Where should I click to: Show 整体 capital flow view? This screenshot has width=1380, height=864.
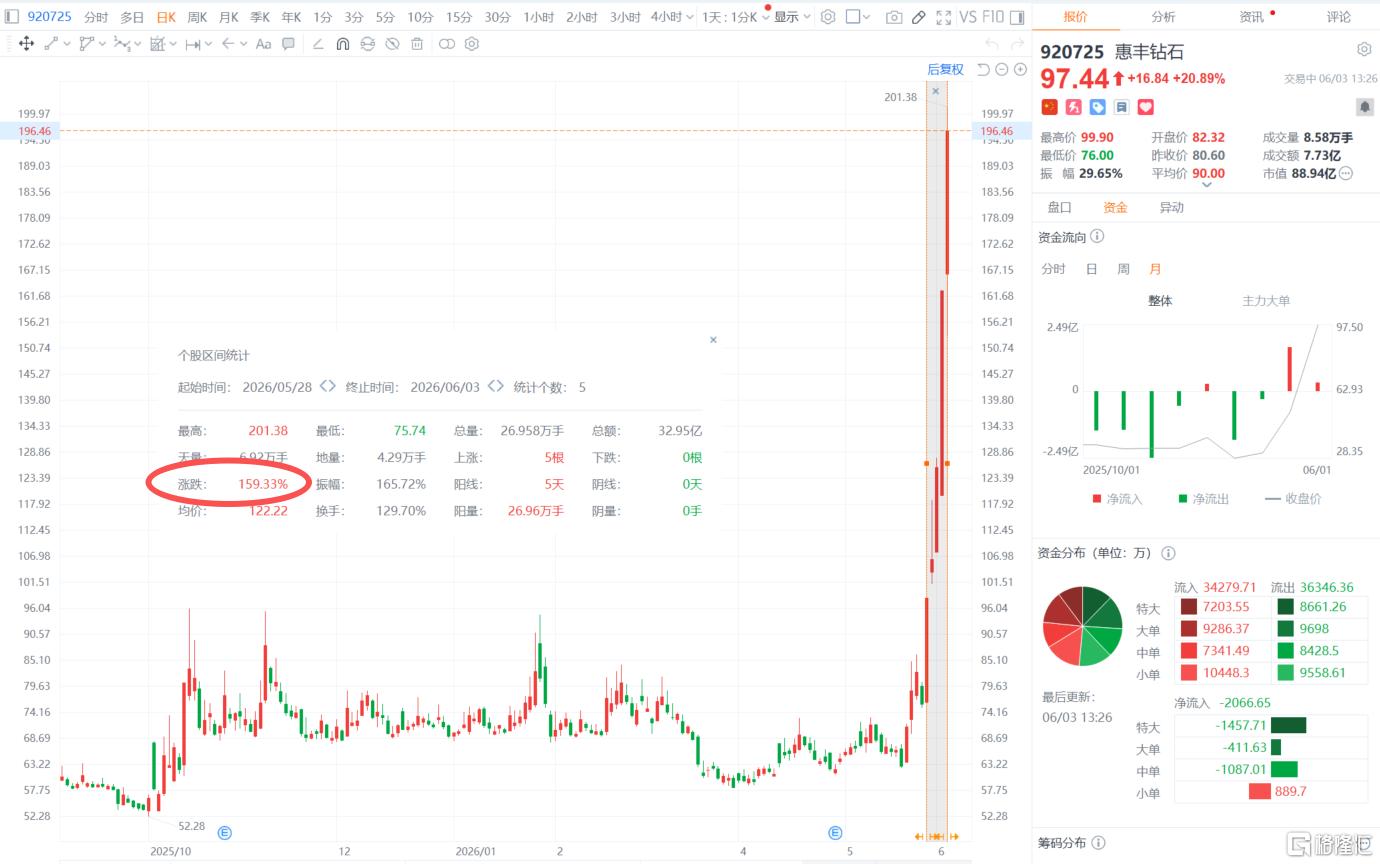tap(1160, 301)
